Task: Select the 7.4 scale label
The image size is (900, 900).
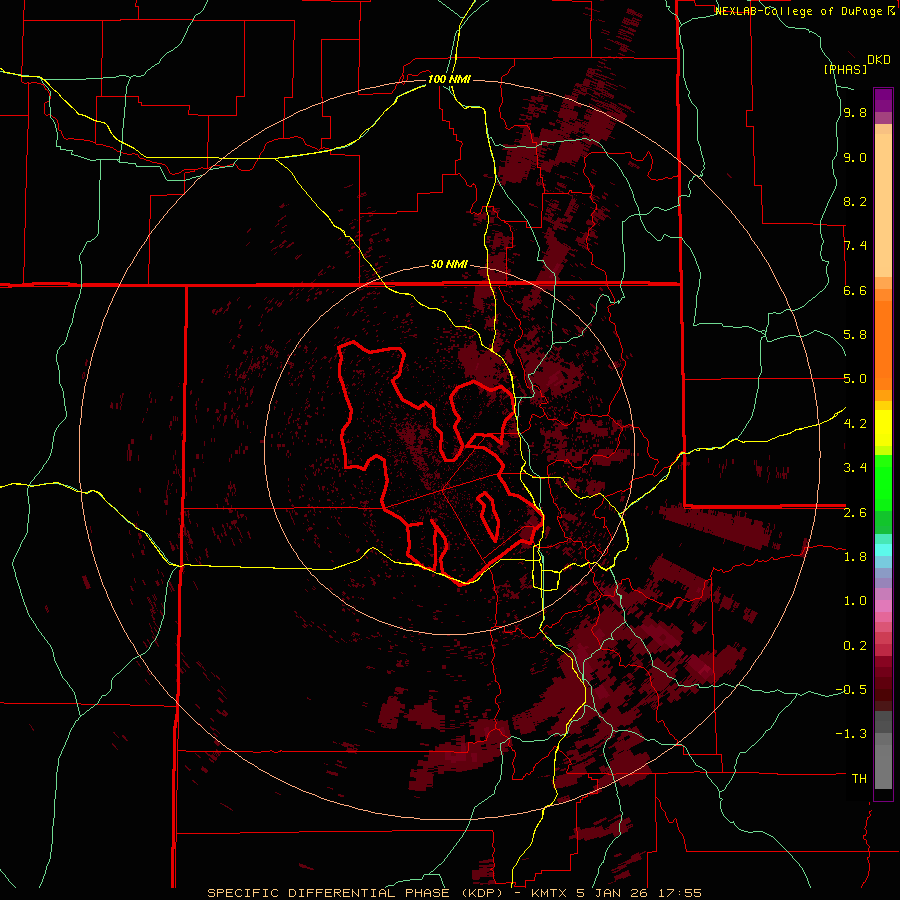Action: pos(855,246)
